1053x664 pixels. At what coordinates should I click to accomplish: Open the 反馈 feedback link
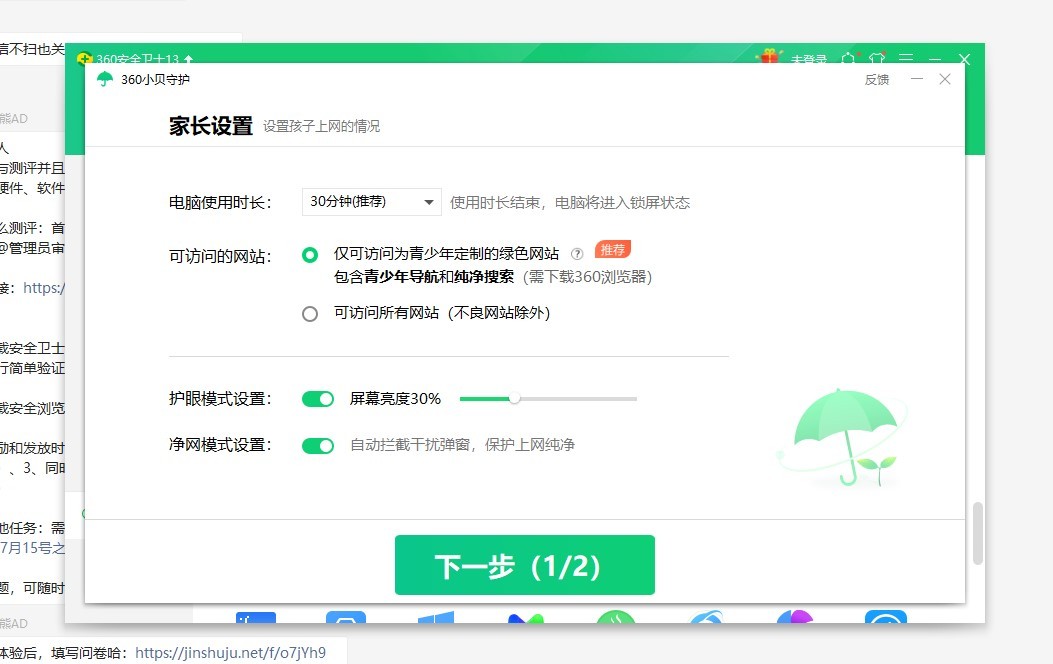(877, 79)
